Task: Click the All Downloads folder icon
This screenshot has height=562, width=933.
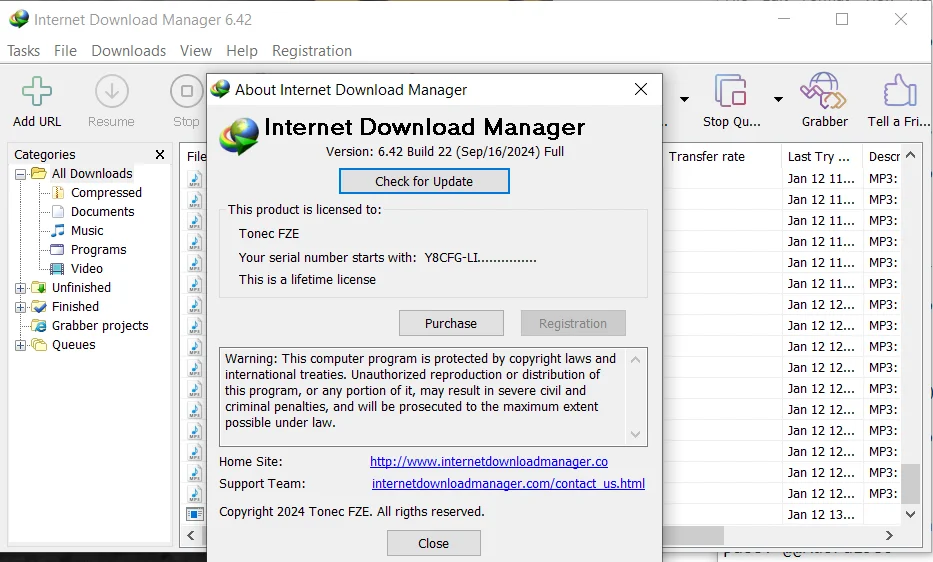Action: click(39, 174)
